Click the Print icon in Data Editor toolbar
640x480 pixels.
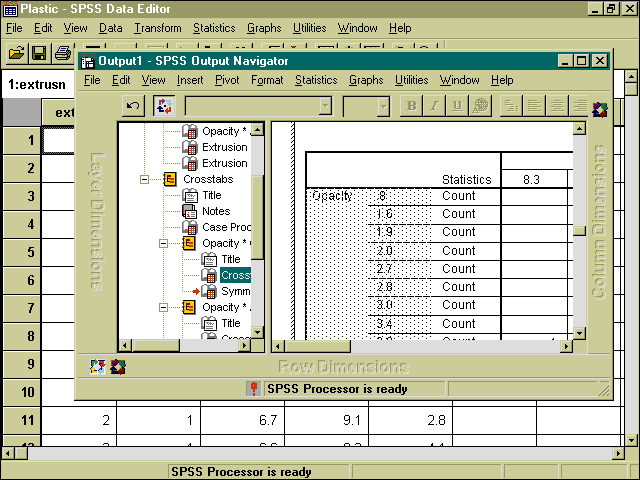point(62,52)
